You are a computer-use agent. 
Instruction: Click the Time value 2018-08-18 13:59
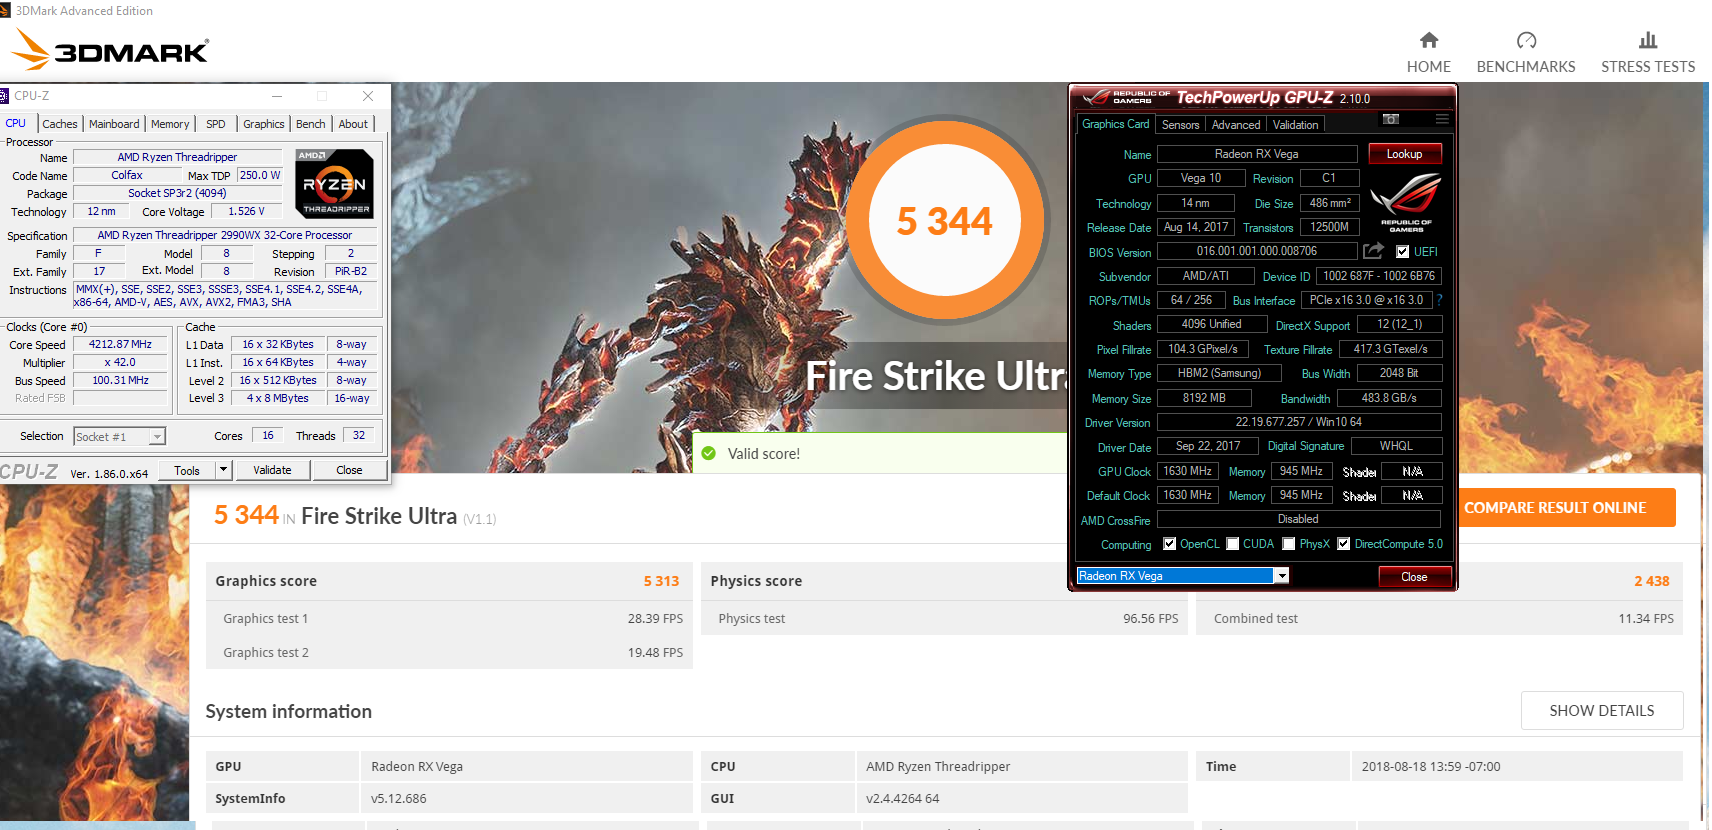[x=1431, y=766]
